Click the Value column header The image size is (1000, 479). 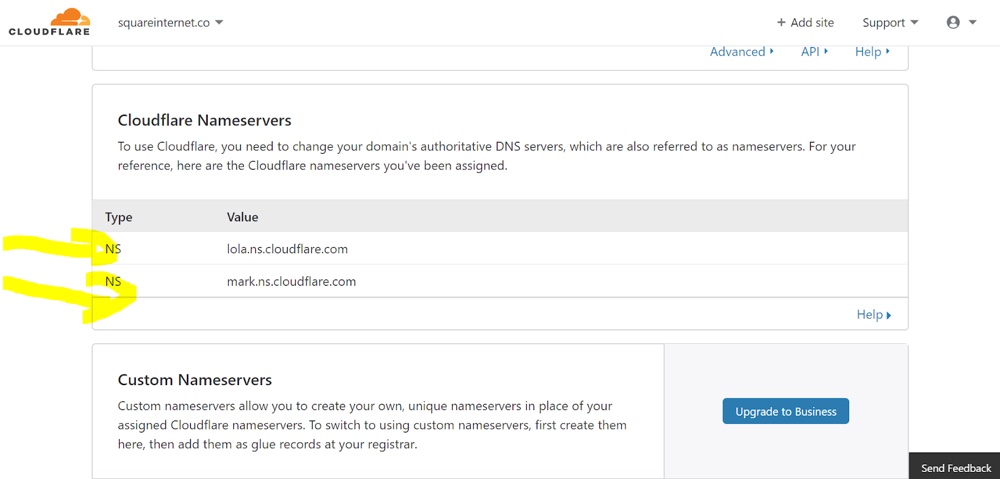coord(242,217)
